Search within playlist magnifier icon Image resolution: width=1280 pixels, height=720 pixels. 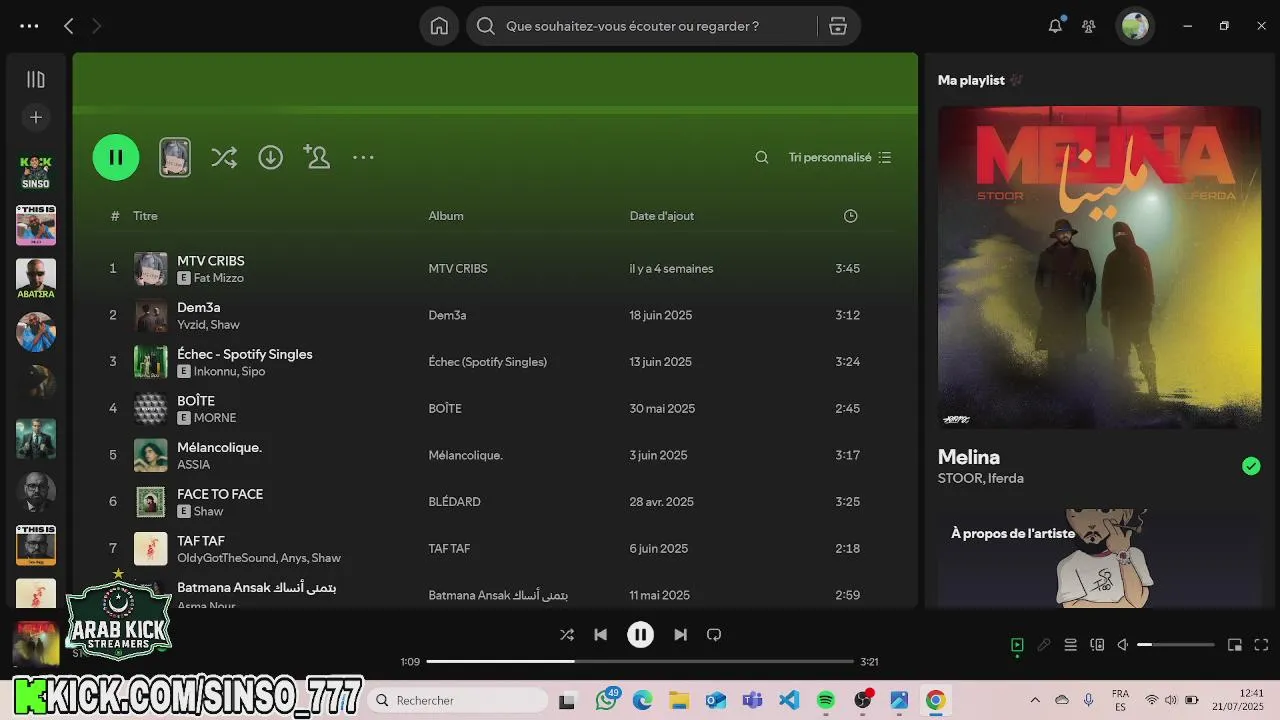point(762,157)
